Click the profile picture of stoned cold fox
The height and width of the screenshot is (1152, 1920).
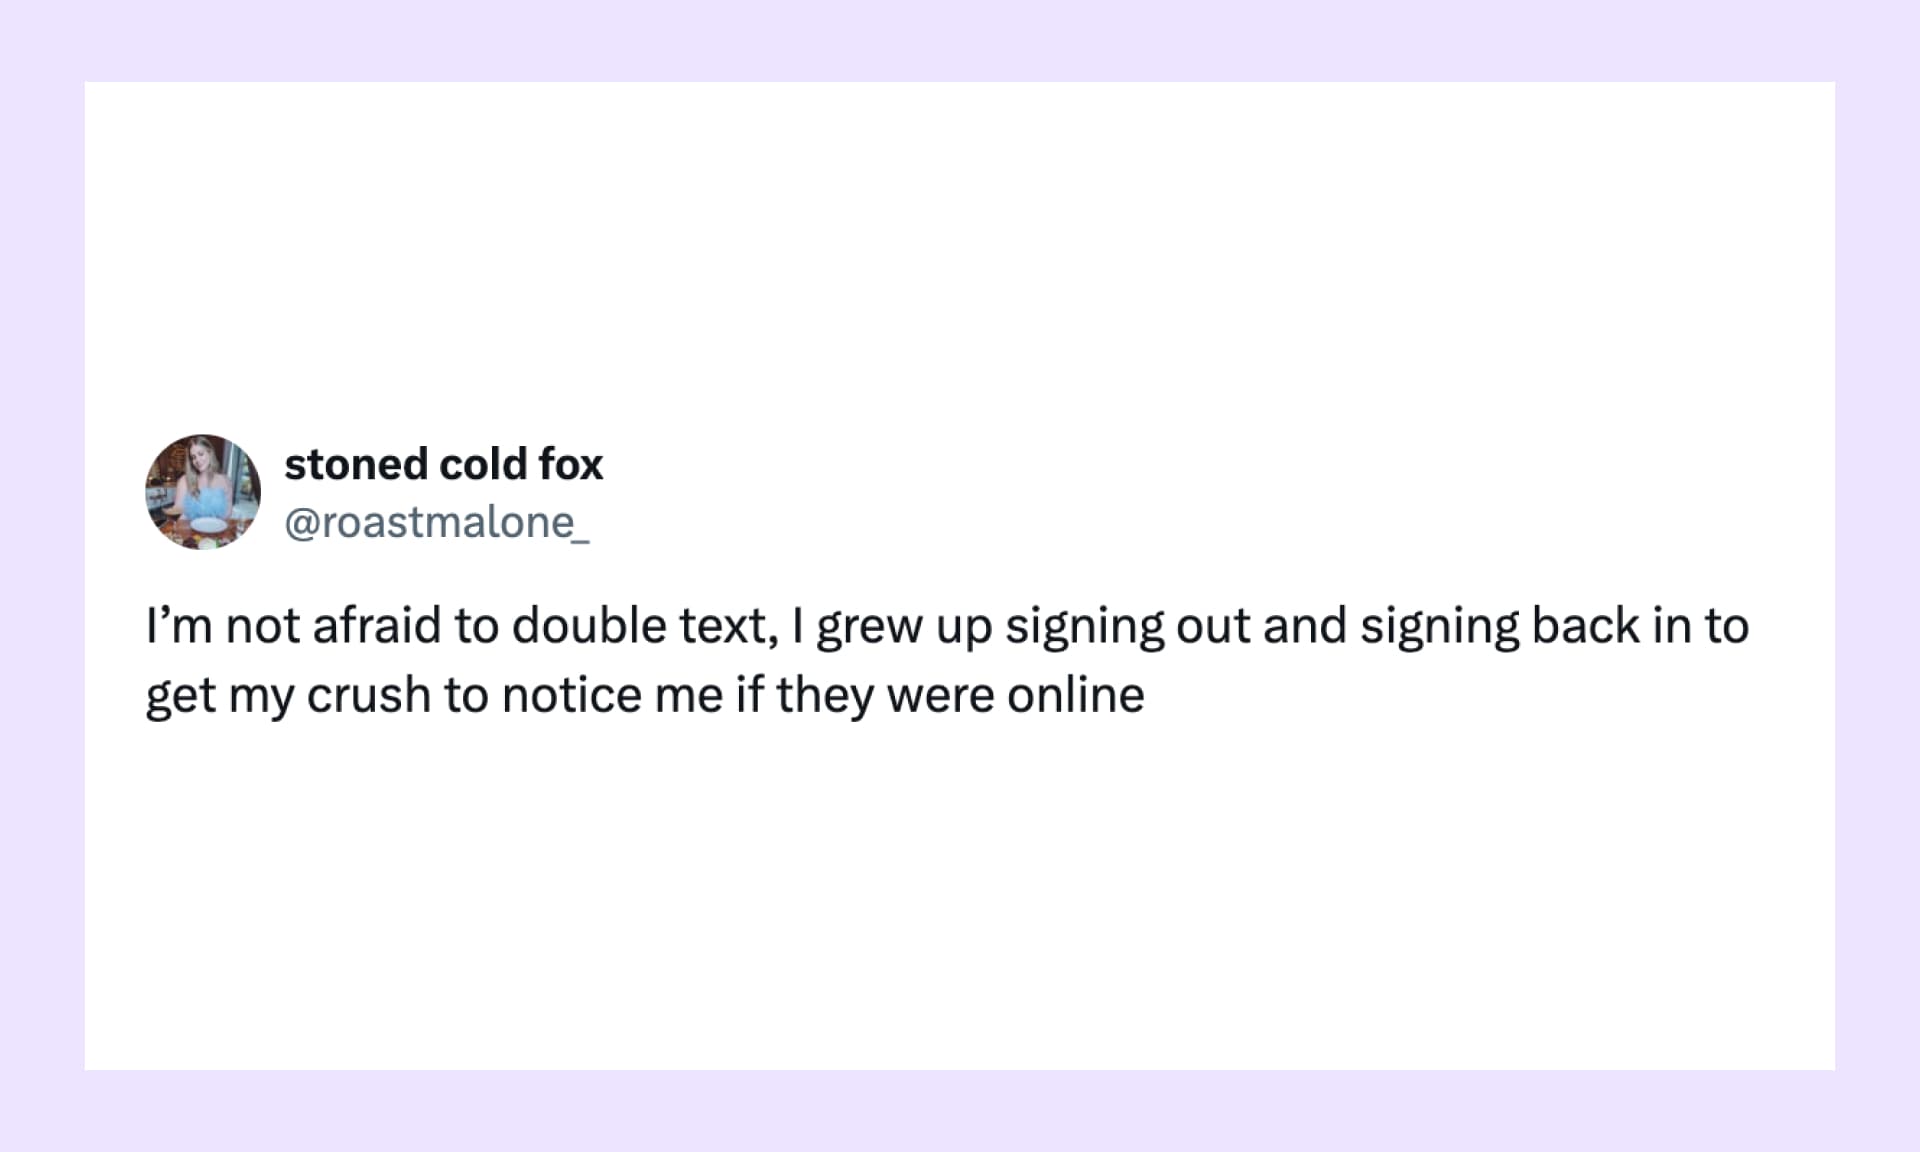click(x=203, y=492)
